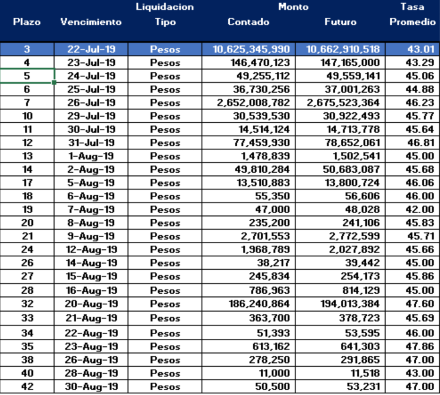Click the Futuro column header

tap(340, 22)
